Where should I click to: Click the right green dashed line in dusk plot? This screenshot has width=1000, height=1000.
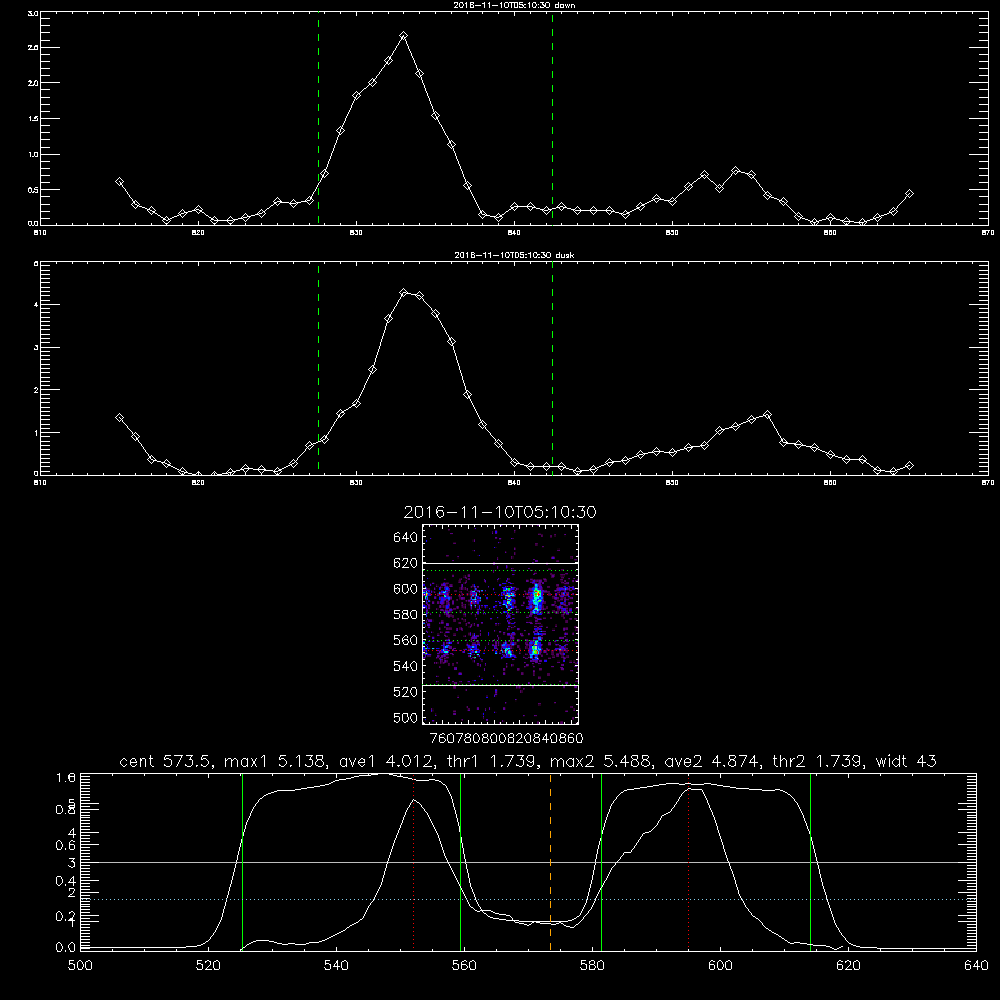(x=552, y=369)
